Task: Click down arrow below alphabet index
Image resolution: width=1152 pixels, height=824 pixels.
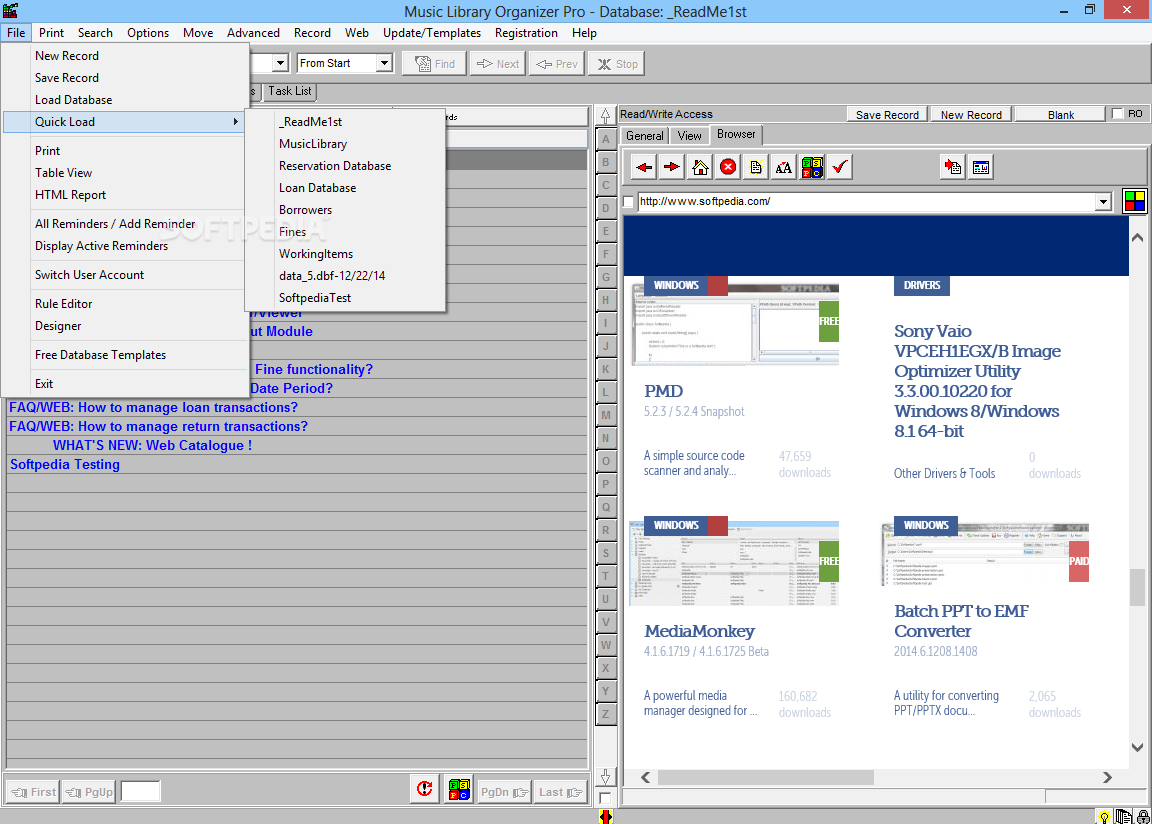Action: [x=605, y=777]
